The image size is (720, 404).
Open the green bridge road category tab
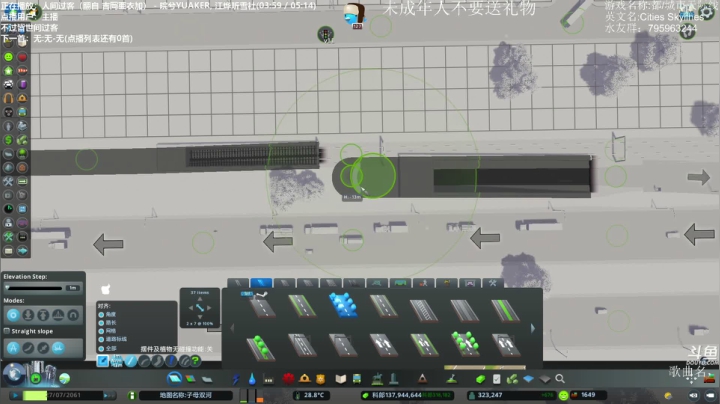(400, 283)
